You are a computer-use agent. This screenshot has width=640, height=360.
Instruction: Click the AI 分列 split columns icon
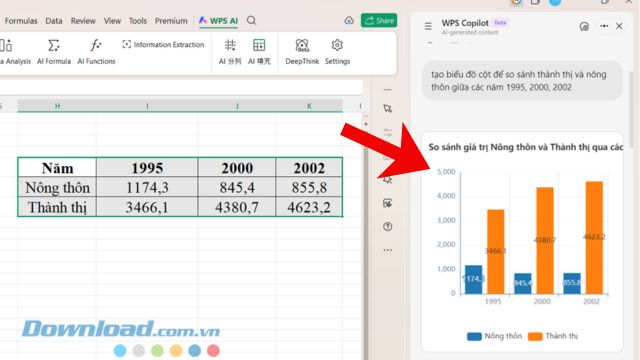click(230, 52)
